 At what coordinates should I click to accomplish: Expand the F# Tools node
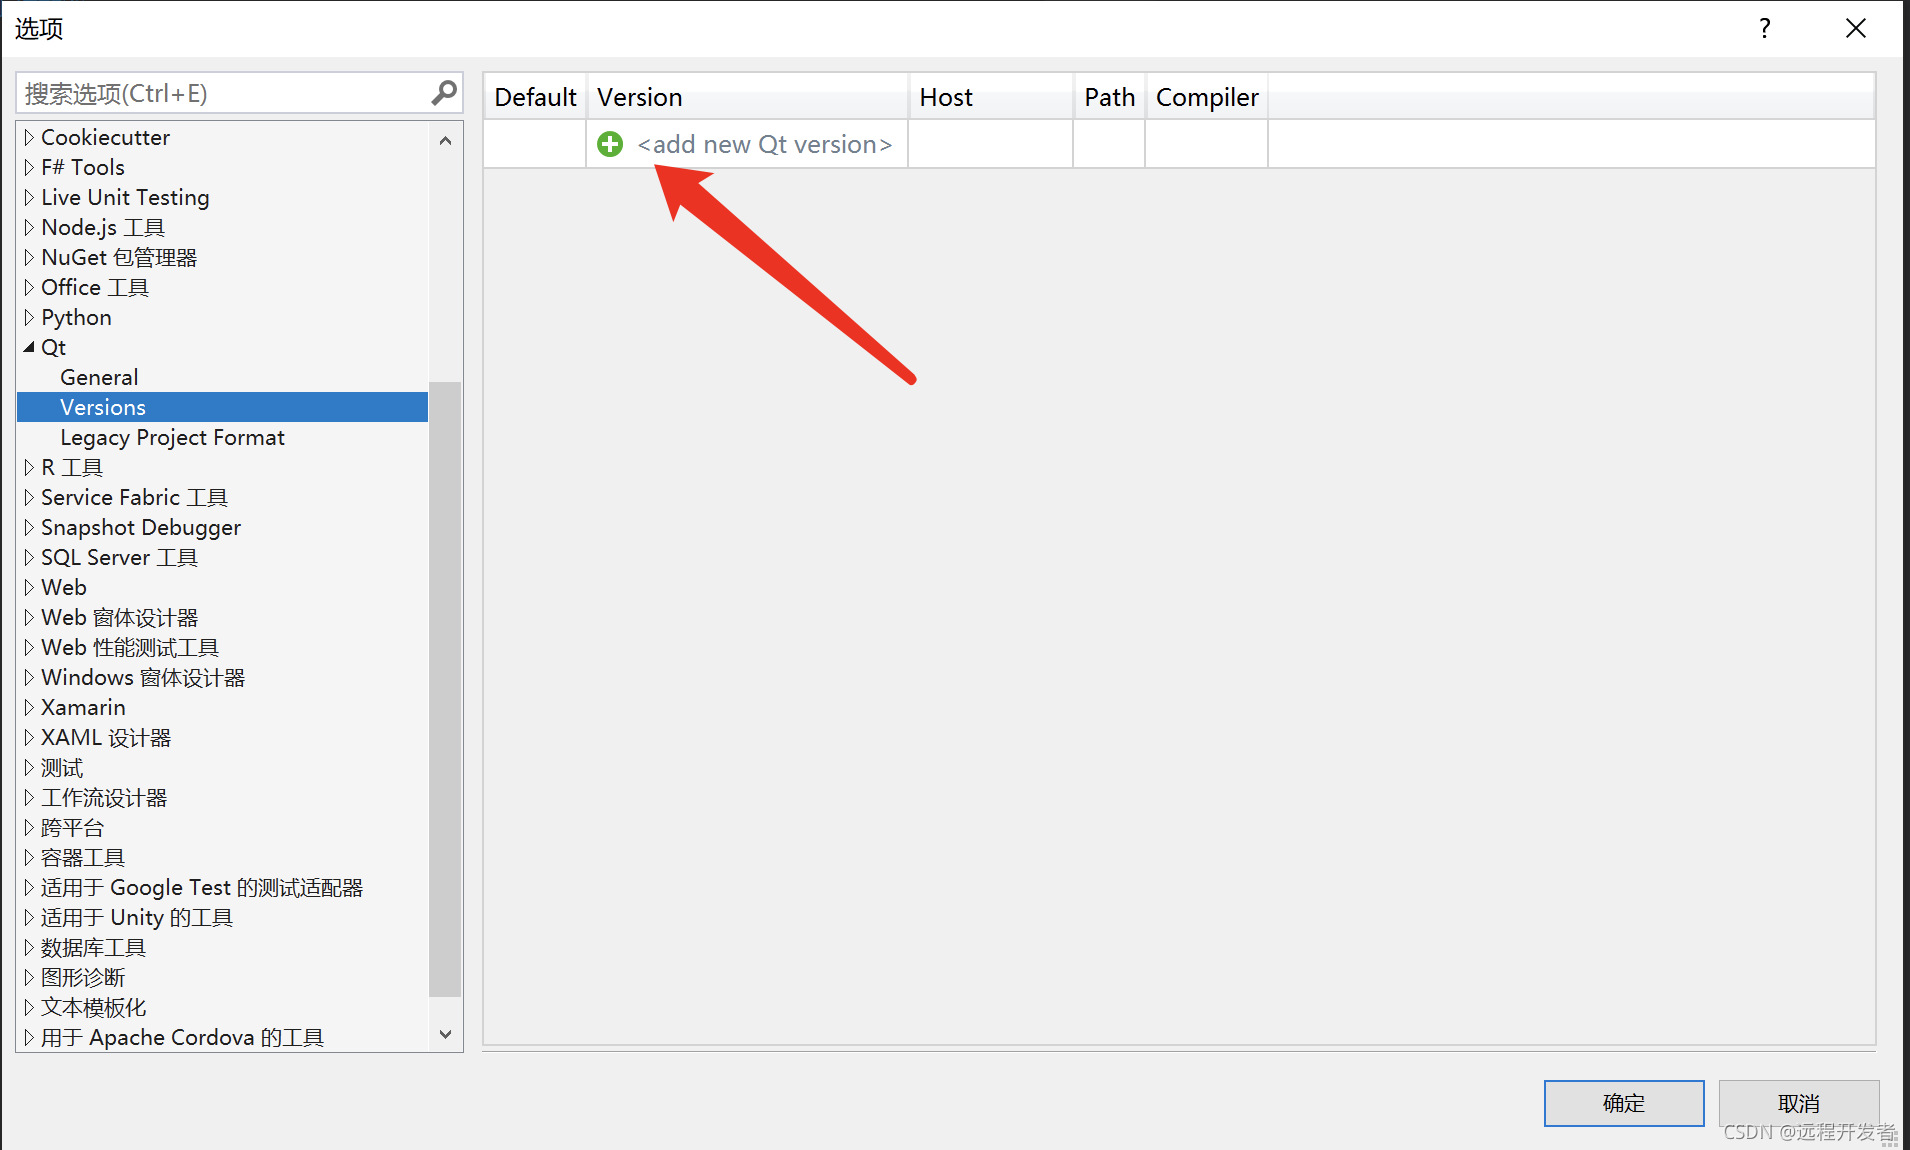tap(29, 167)
